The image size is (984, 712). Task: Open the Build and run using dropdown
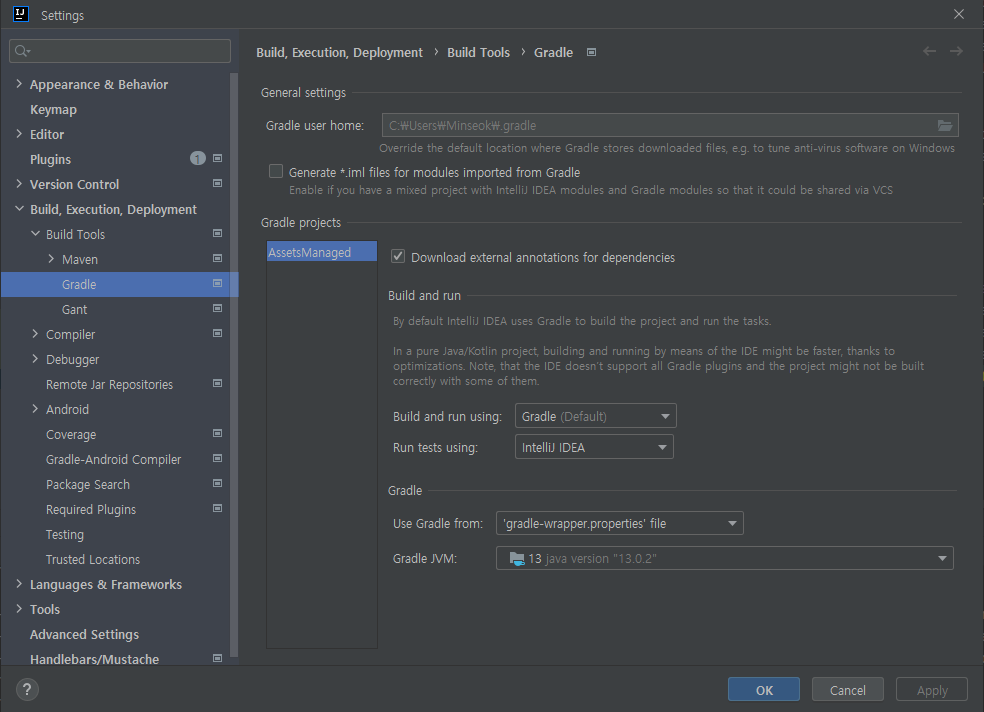click(596, 416)
